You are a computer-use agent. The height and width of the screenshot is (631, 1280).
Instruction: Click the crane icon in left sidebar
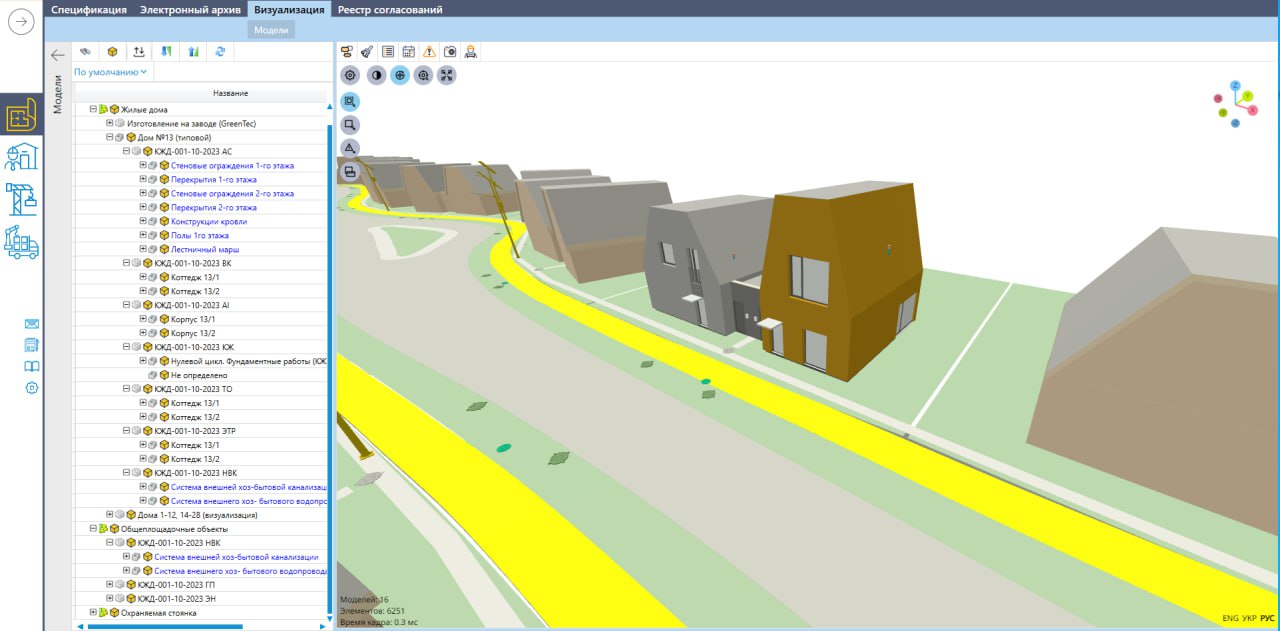coord(21,198)
